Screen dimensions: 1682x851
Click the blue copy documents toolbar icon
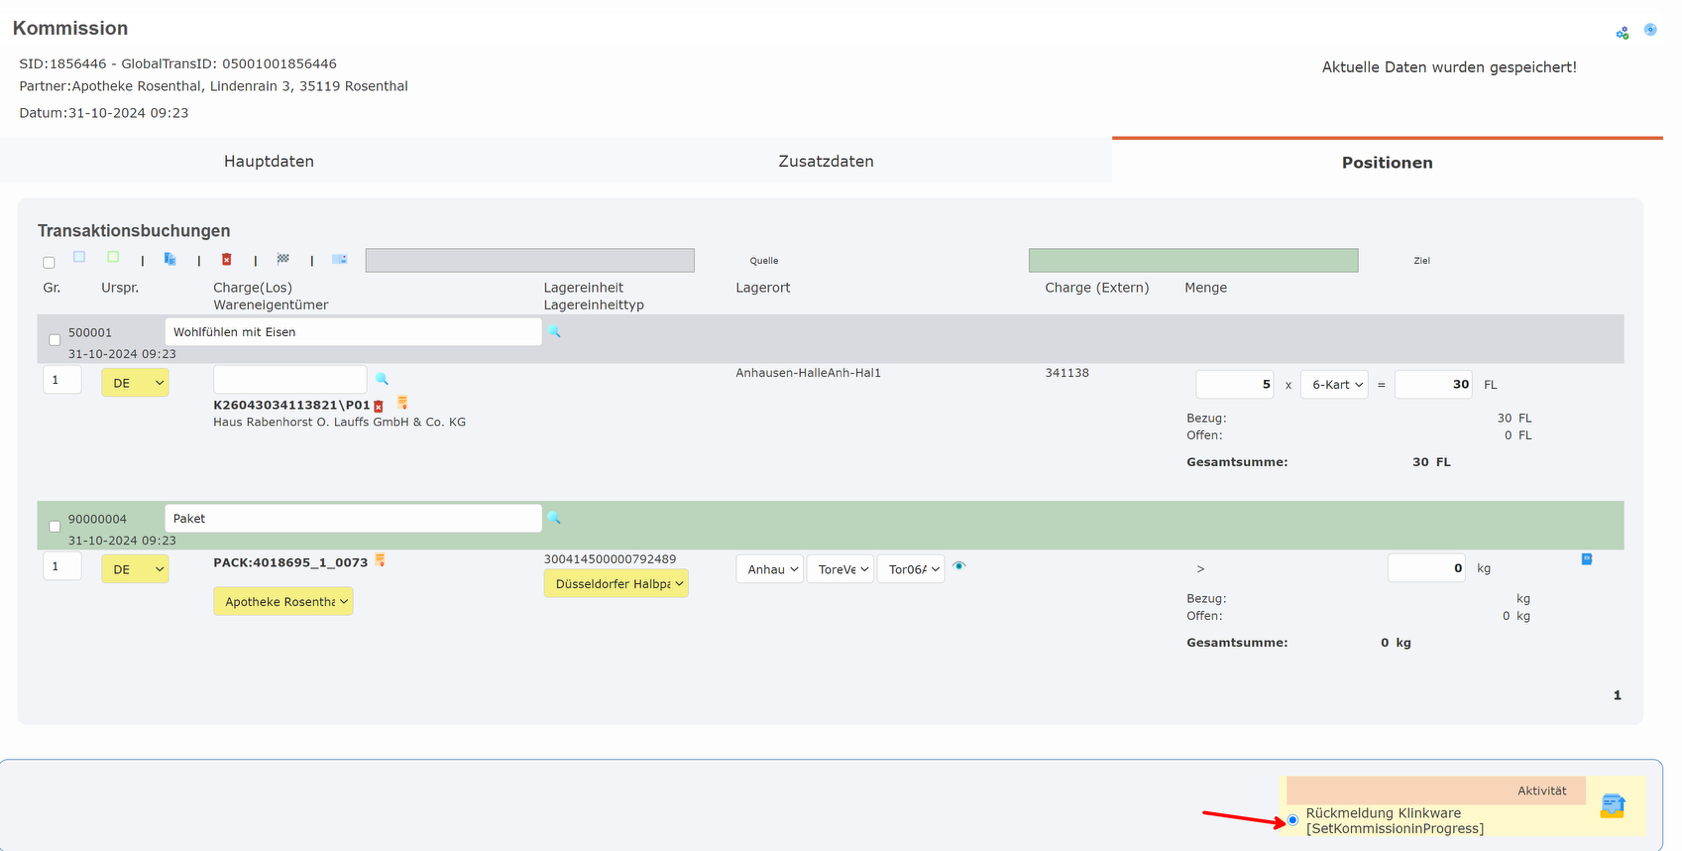click(170, 260)
